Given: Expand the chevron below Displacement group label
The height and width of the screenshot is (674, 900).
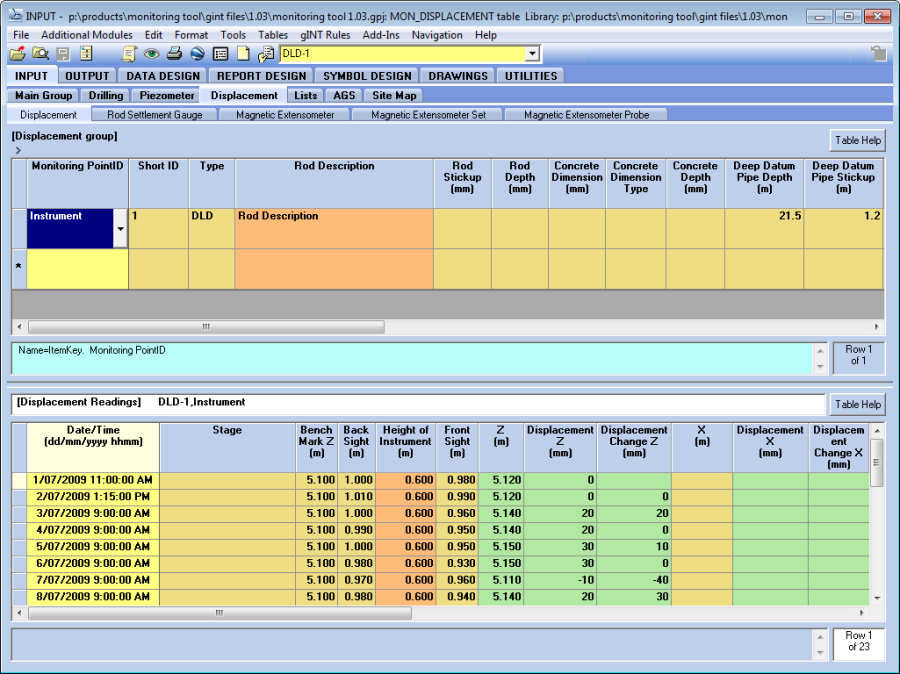Looking at the screenshot, I should (x=18, y=150).
